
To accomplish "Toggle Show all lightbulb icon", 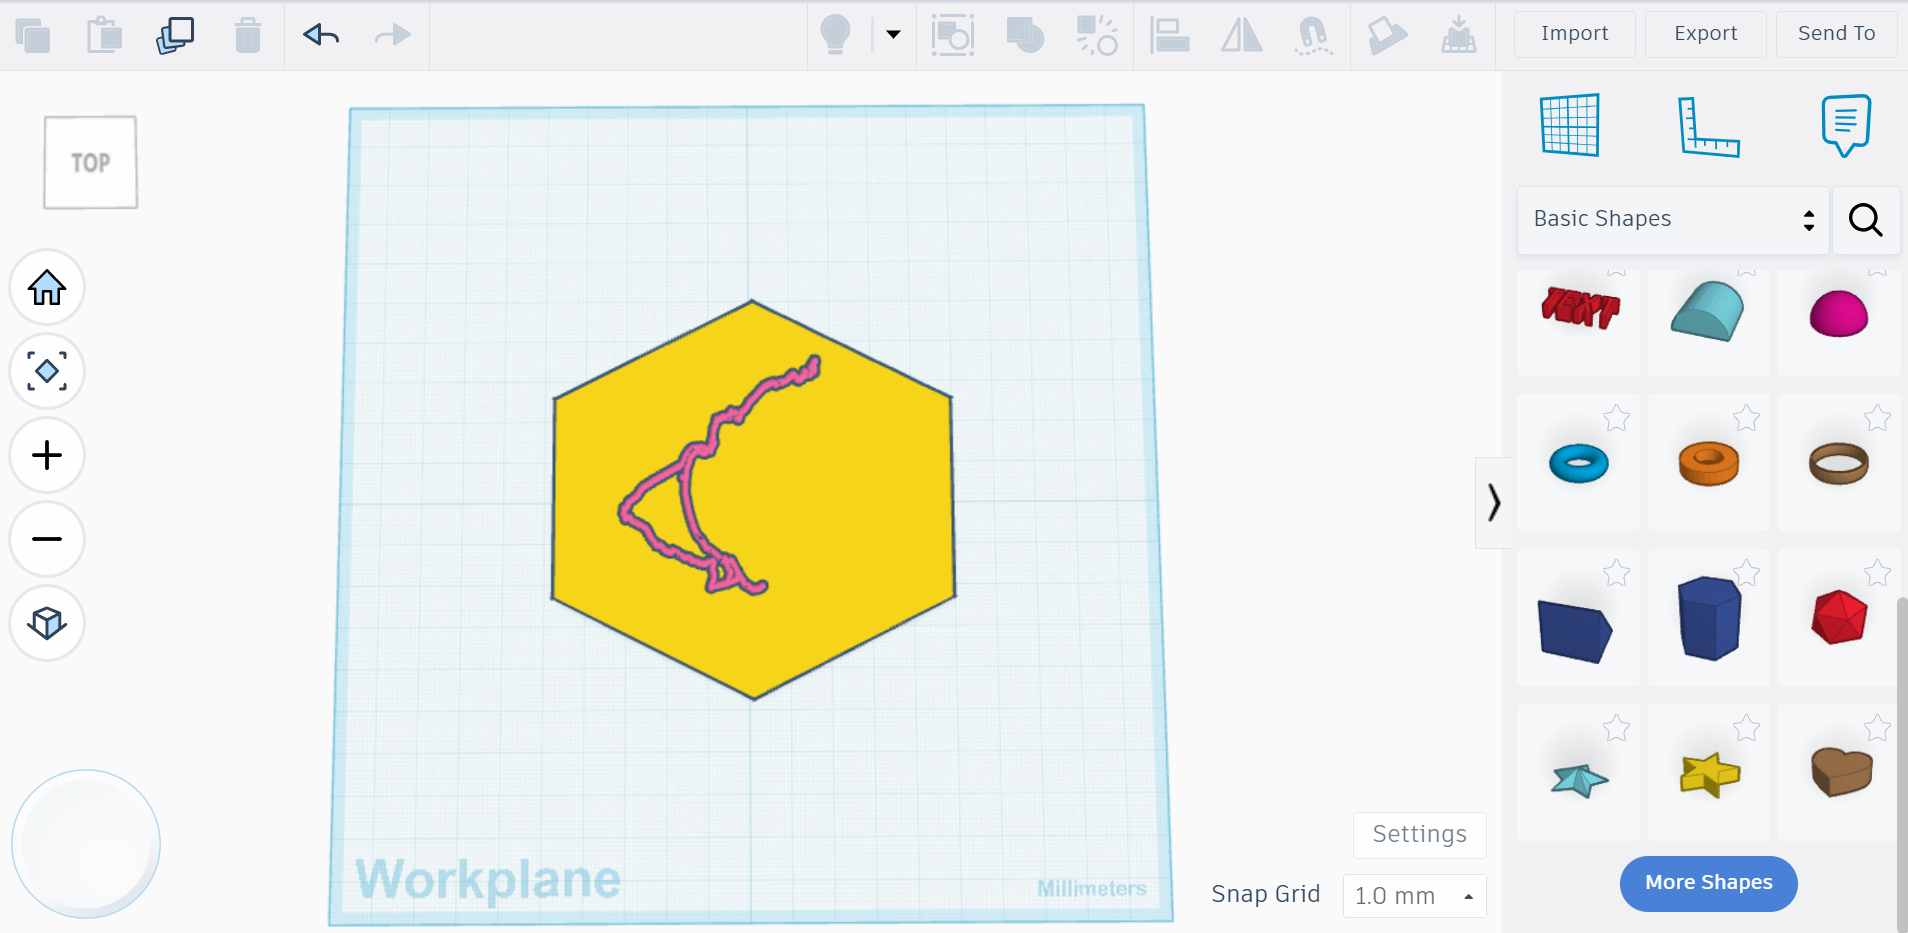I will (x=835, y=35).
